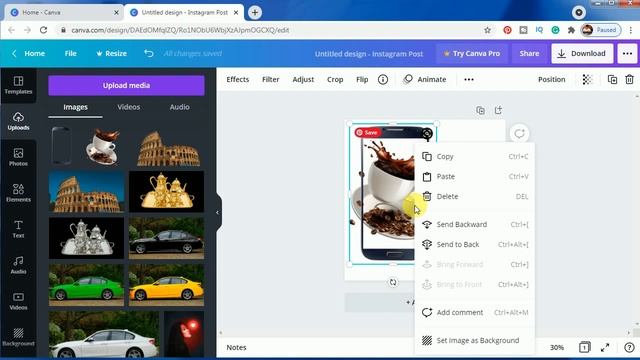Open the Effects option

(238, 80)
